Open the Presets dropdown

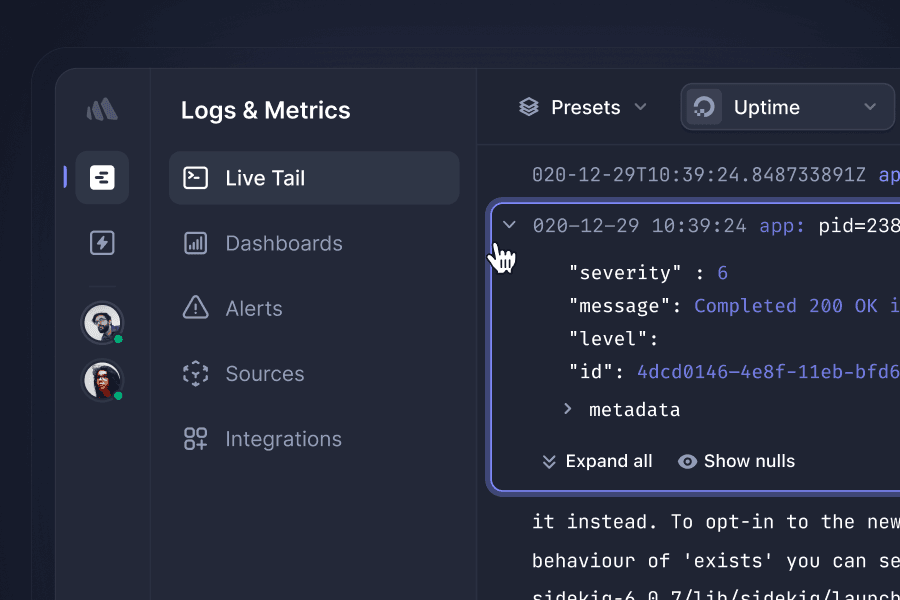click(x=584, y=107)
